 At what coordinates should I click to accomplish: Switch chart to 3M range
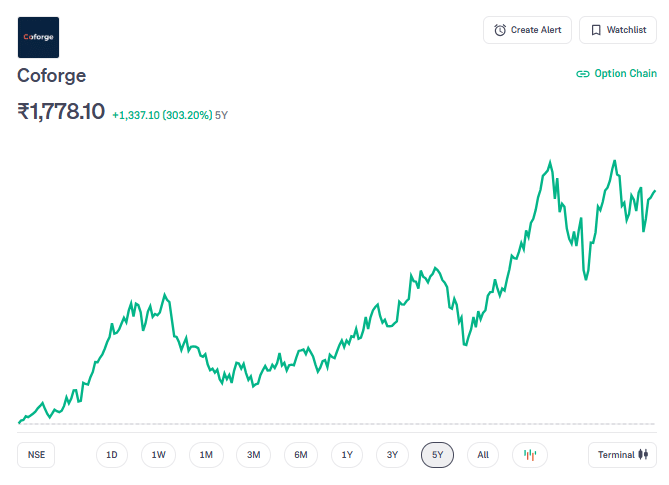click(x=254, y=455)
